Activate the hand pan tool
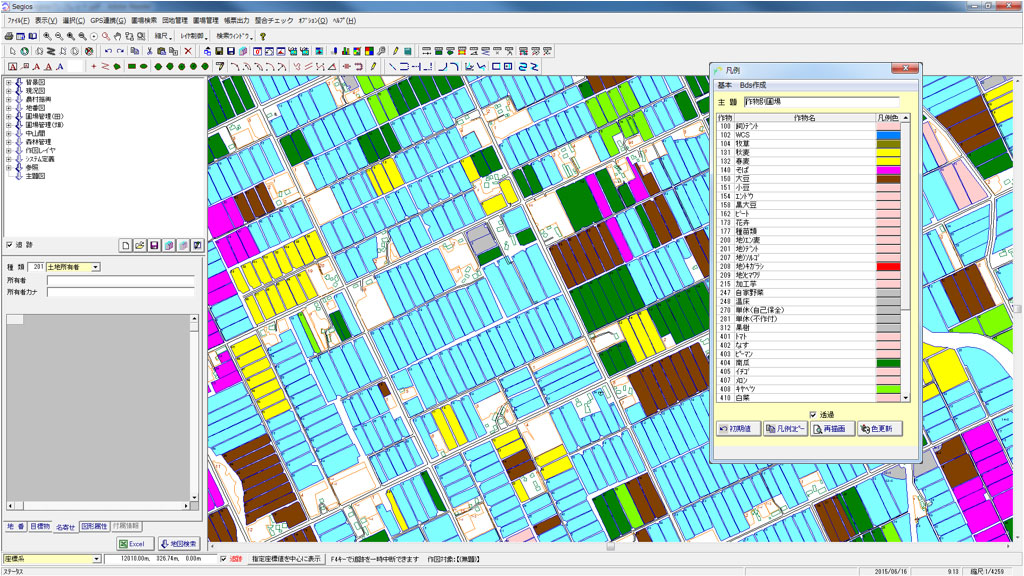Screen dimensions: 1024x576 click(x=118, y=37)
